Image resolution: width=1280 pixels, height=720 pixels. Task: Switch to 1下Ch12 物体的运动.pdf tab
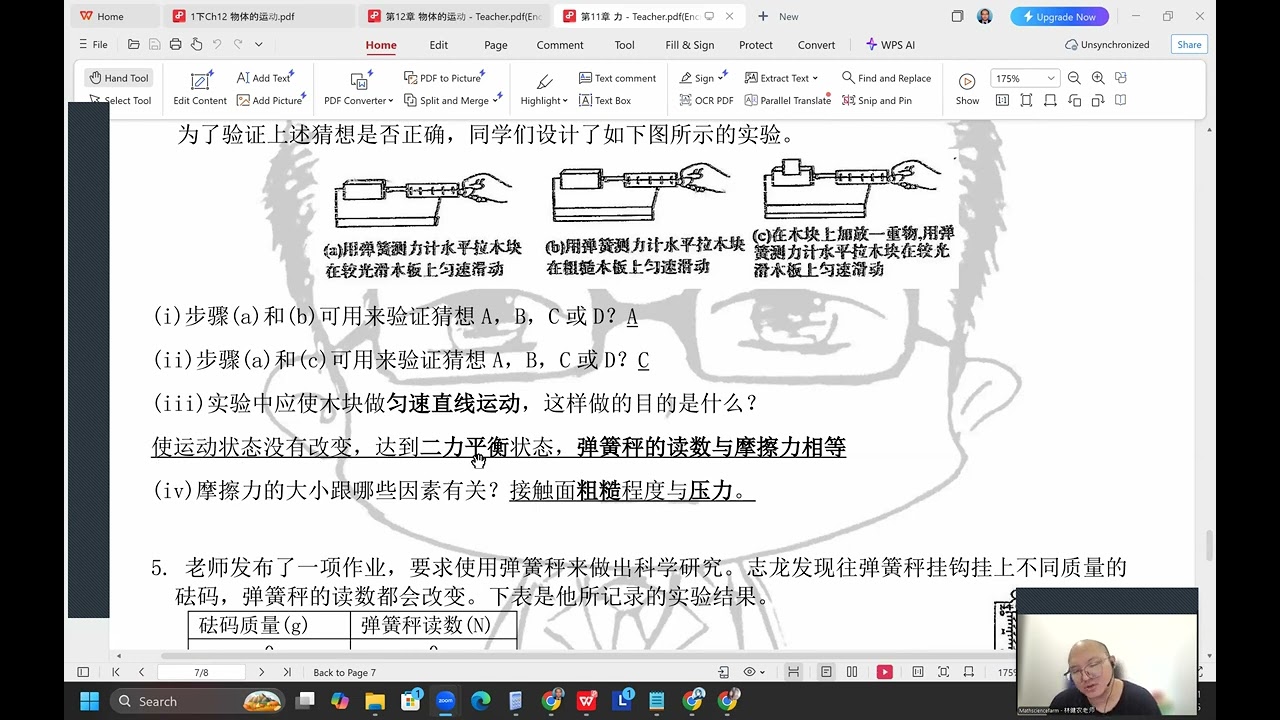[x=258, y=16]
